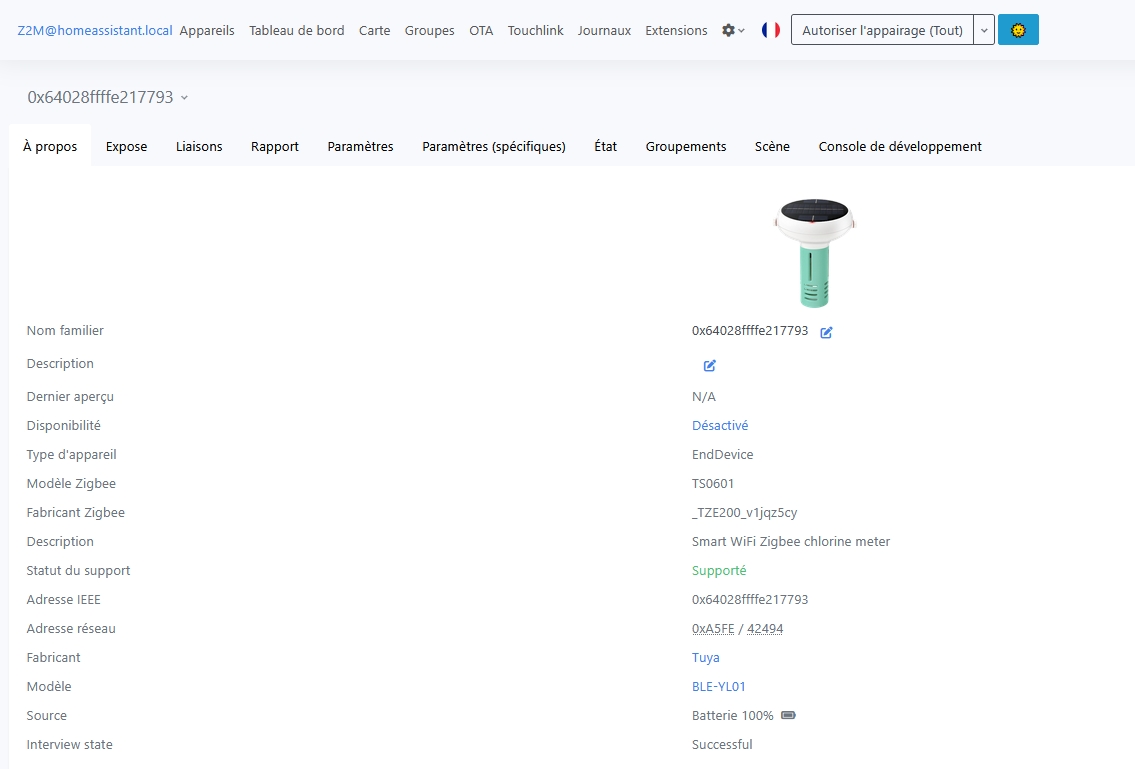Toggle theme with the sun icon button
Screen dimensions: 1135x769
[1018, 30]
